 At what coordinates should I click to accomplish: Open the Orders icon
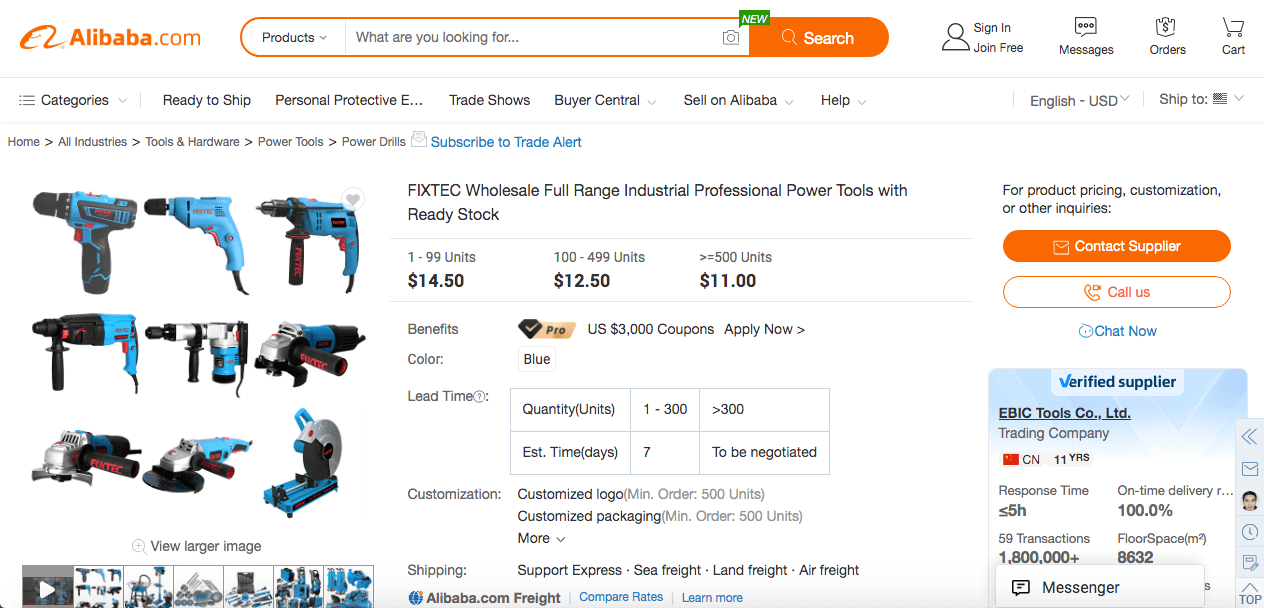point(1166,27)
